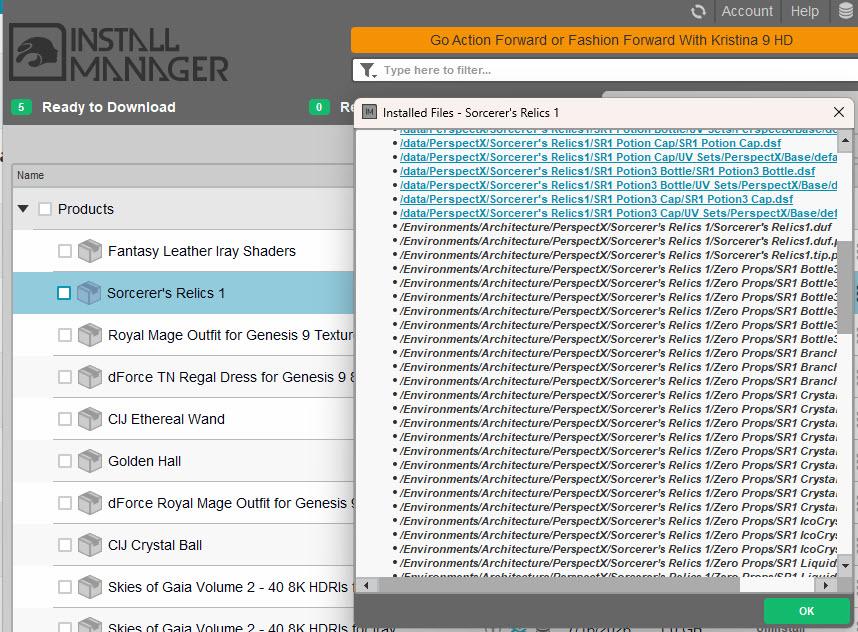Confirm the dialog with OK
Viewport: 858px width, 632px height.
(x=807, y=611)
